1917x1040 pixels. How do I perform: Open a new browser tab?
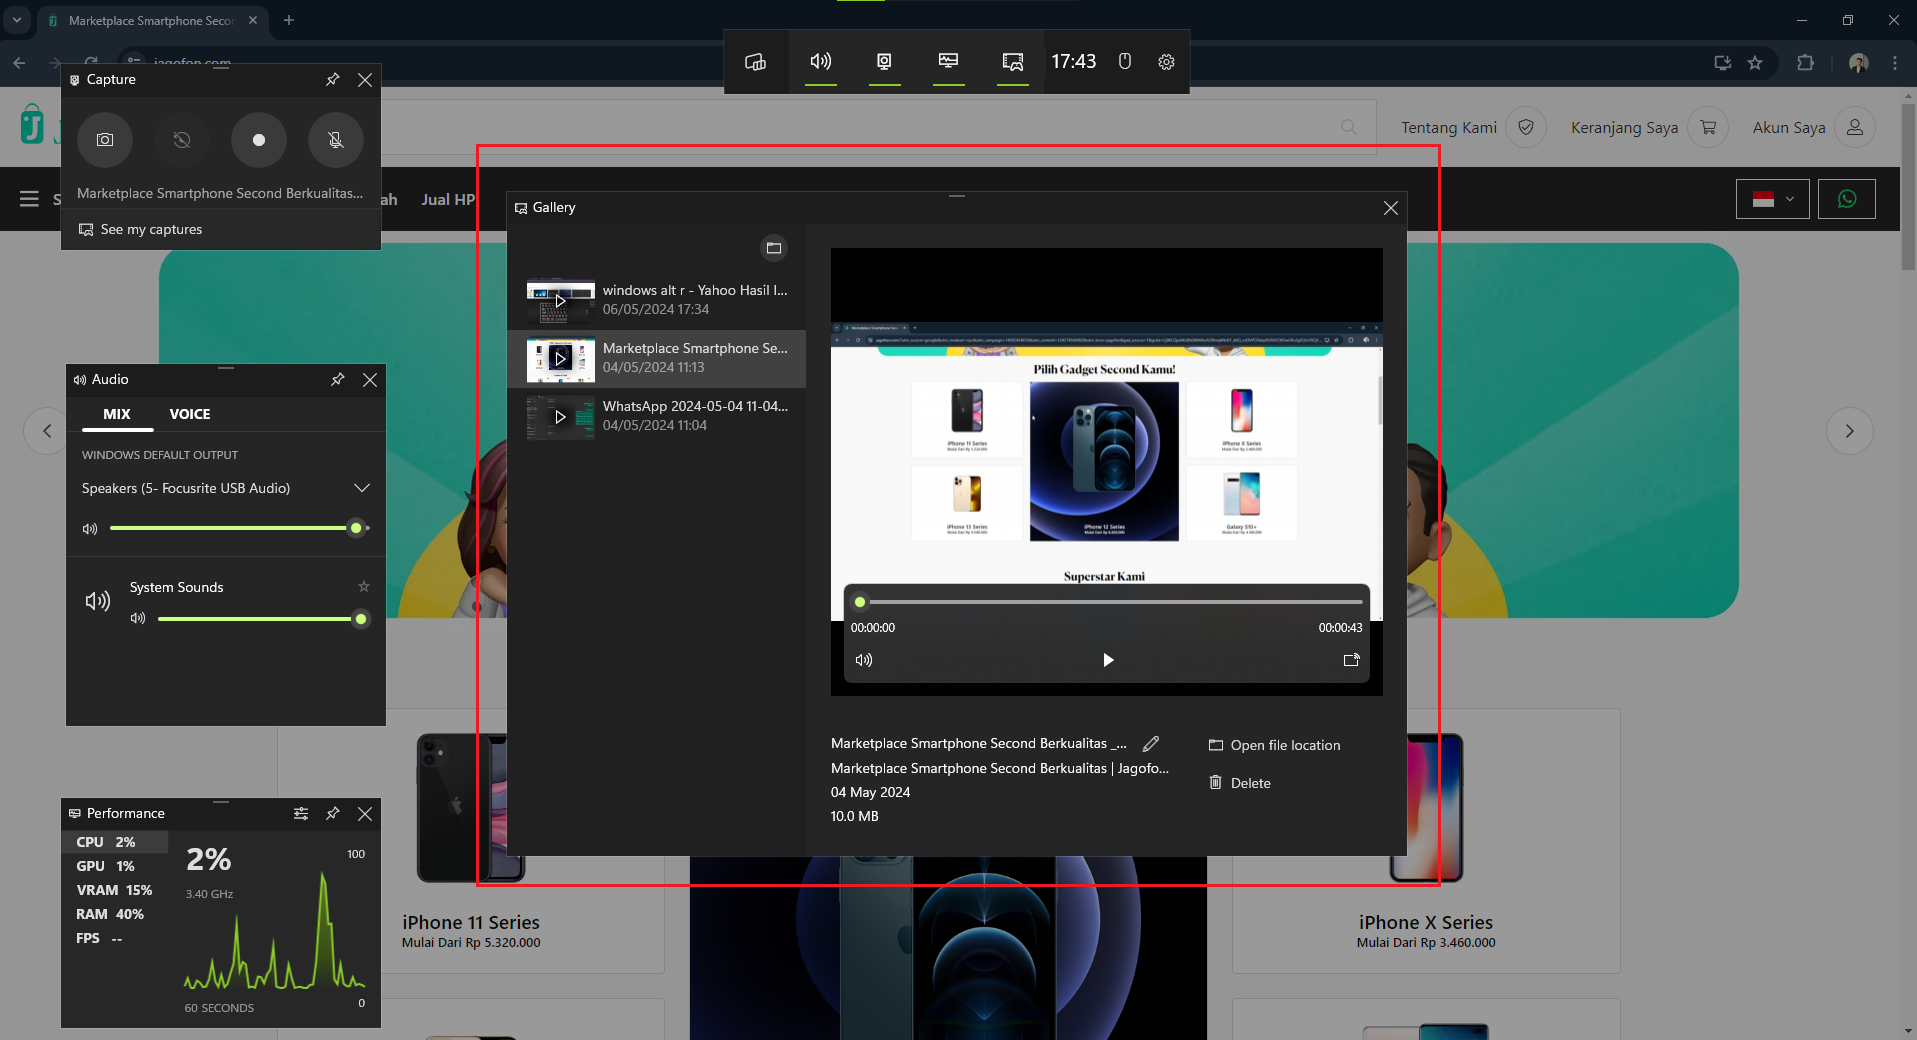click(289, 20)
